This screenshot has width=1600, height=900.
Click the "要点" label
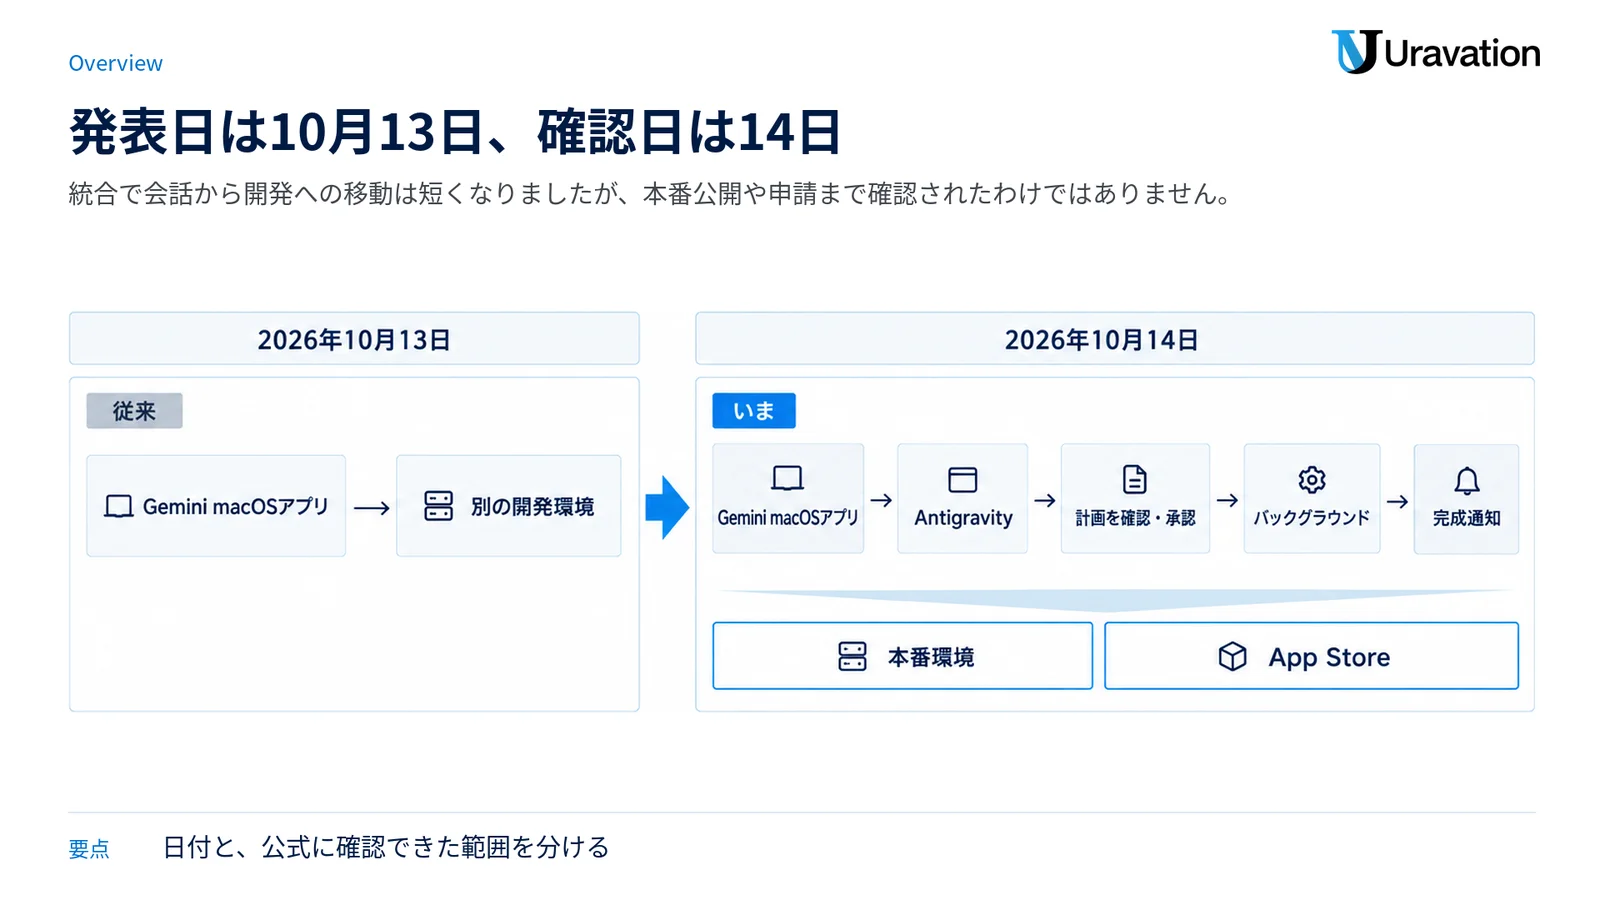tap(89, 849)
